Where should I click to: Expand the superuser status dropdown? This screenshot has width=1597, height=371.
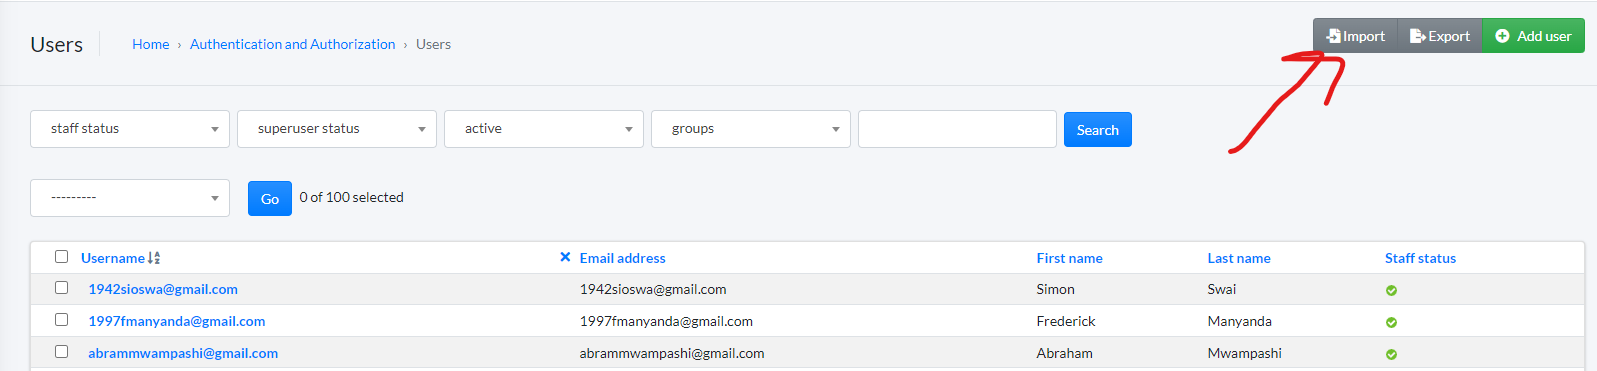337,129
